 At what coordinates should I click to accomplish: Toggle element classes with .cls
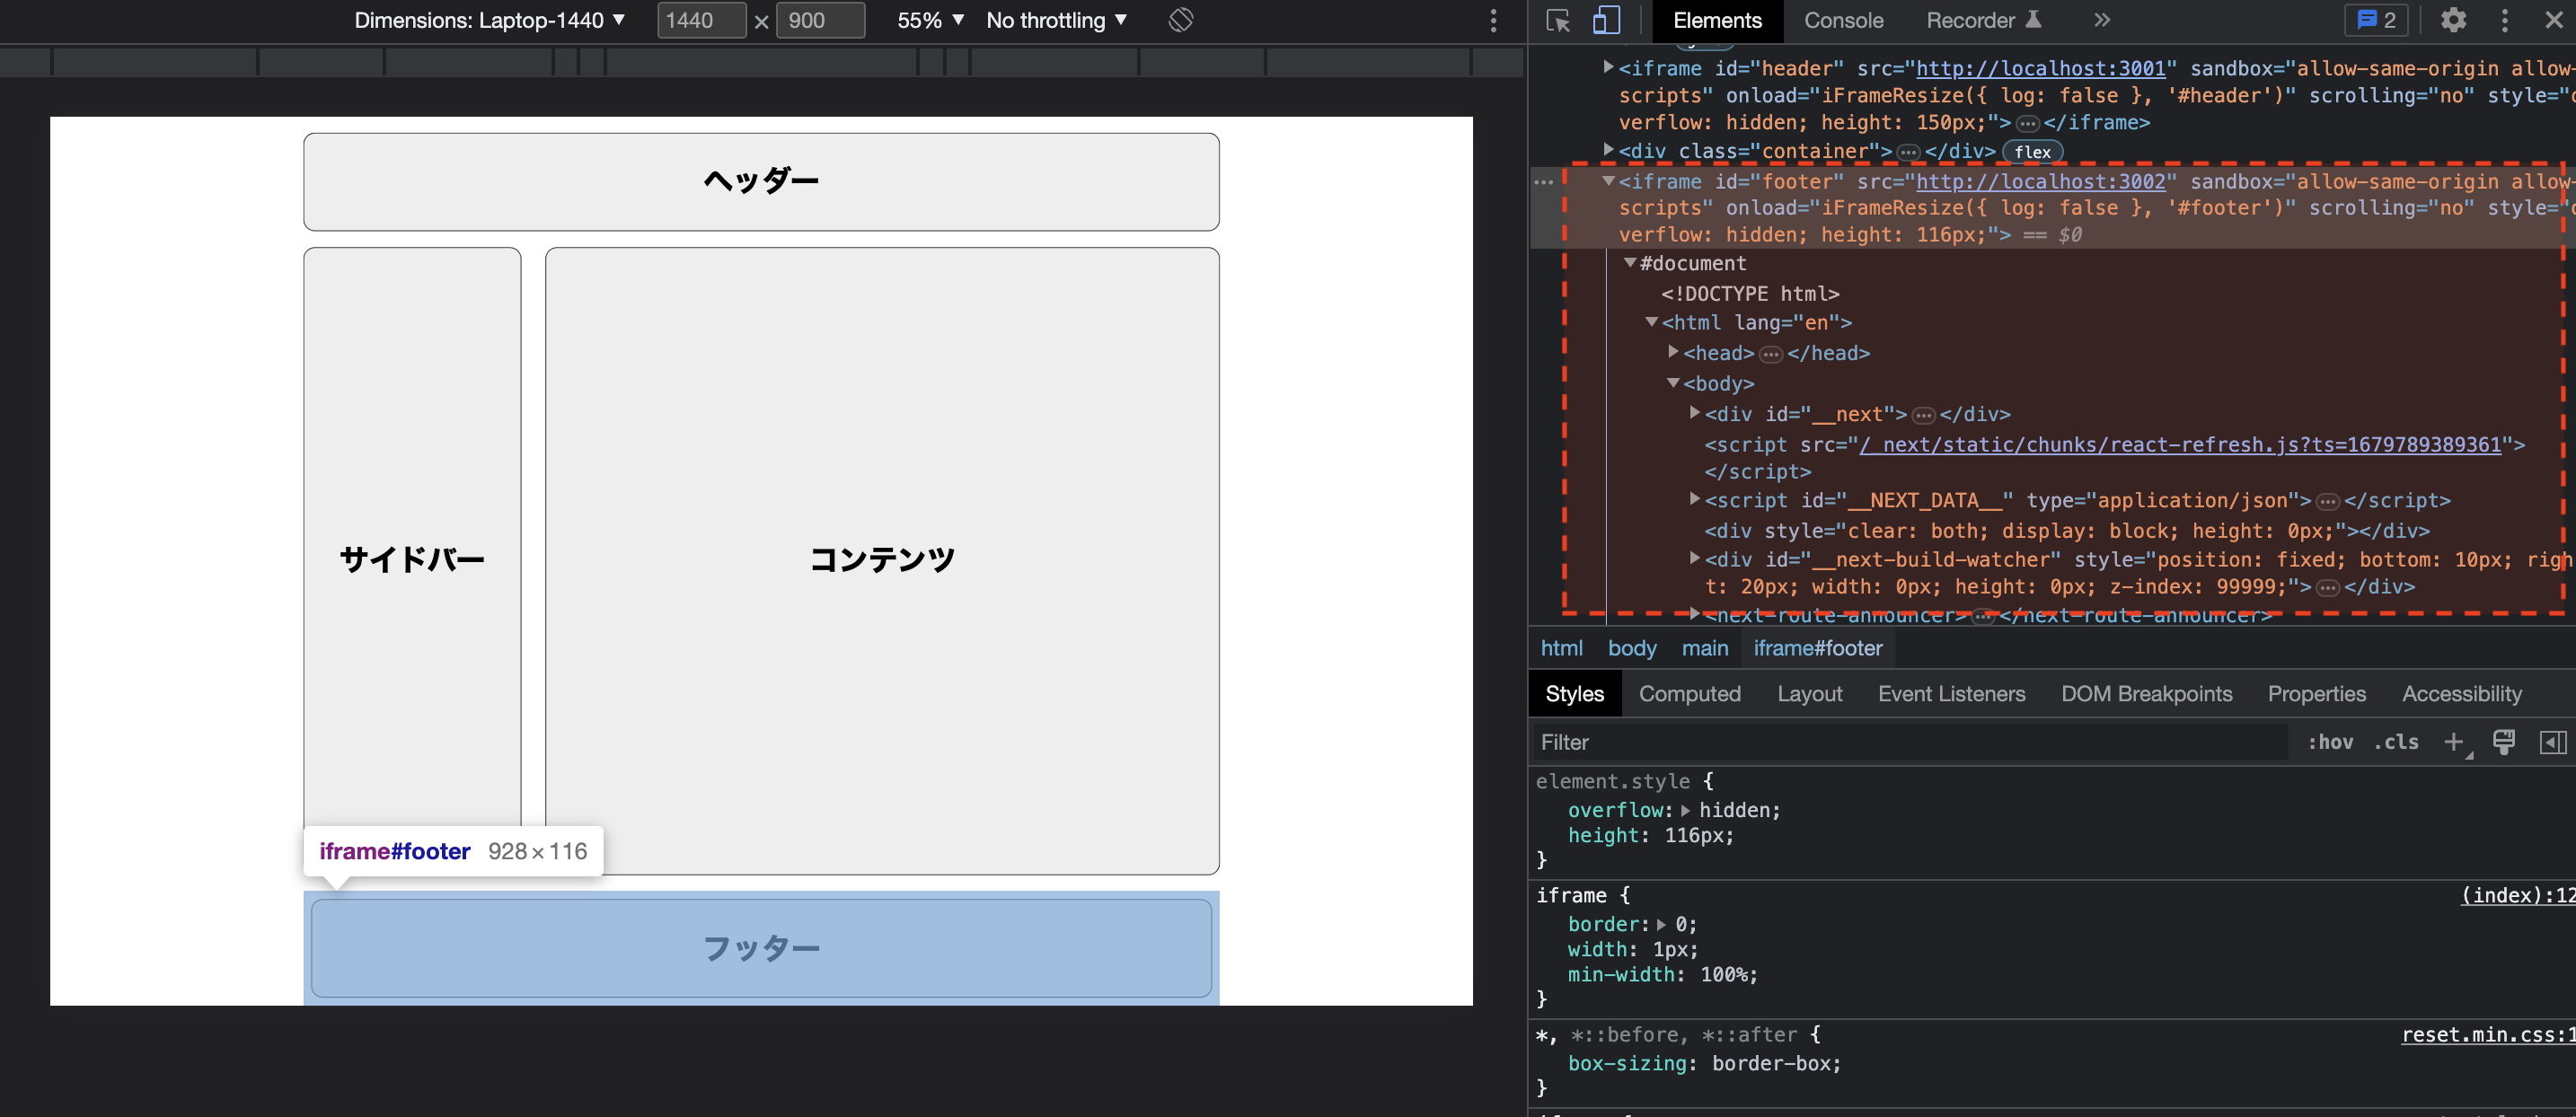click(2396, 742)
